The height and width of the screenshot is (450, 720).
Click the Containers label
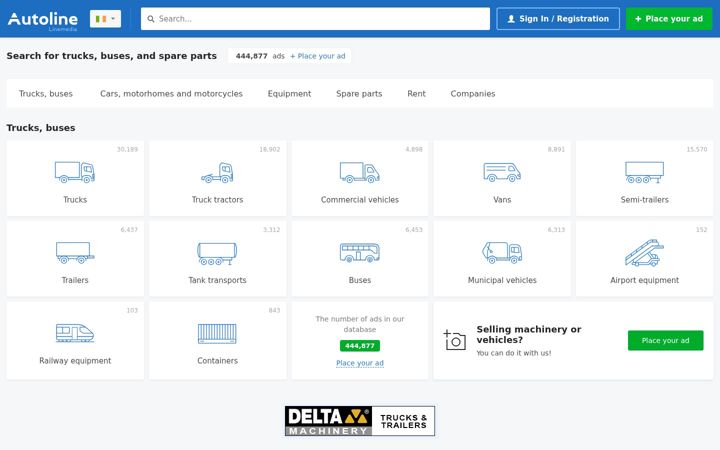click(x=217, y=361)
